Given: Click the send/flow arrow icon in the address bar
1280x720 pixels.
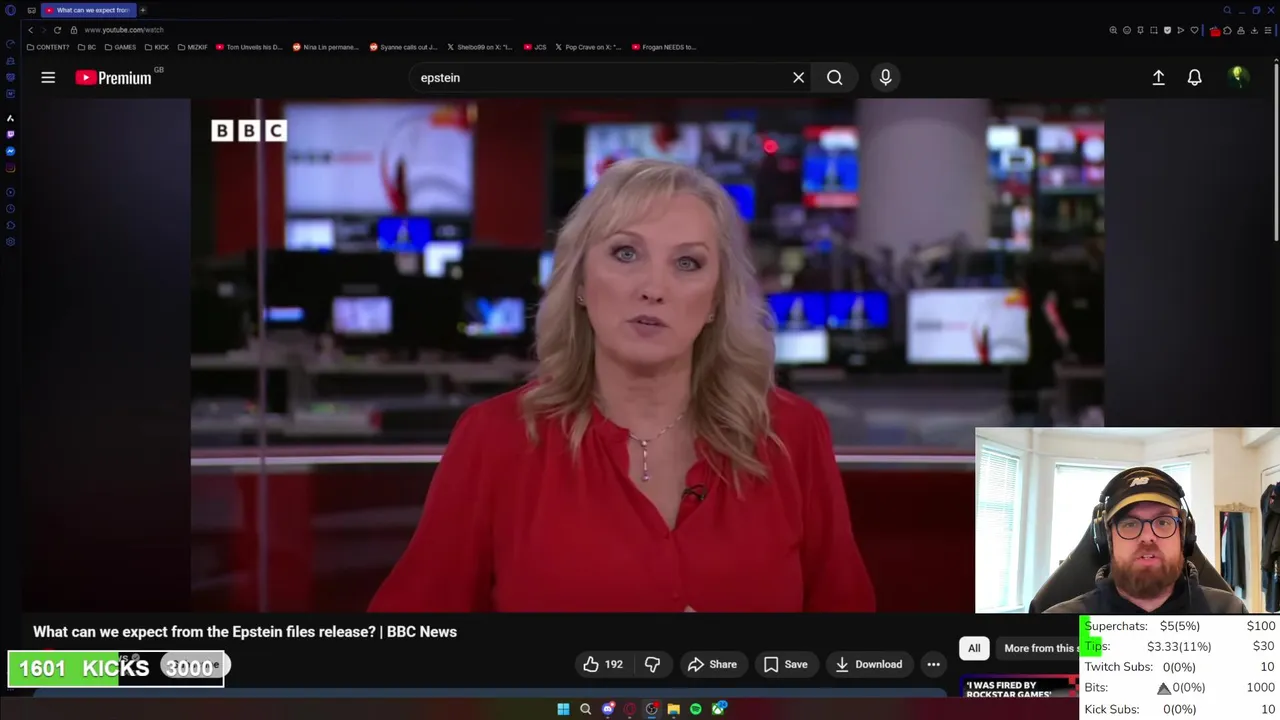Looking at the screenshot, I should tap(1181, 30).
